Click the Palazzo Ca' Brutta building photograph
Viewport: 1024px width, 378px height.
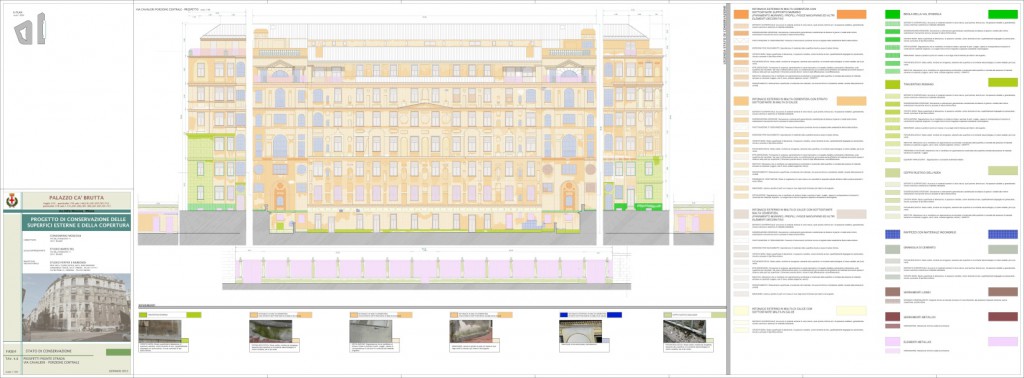76,307
